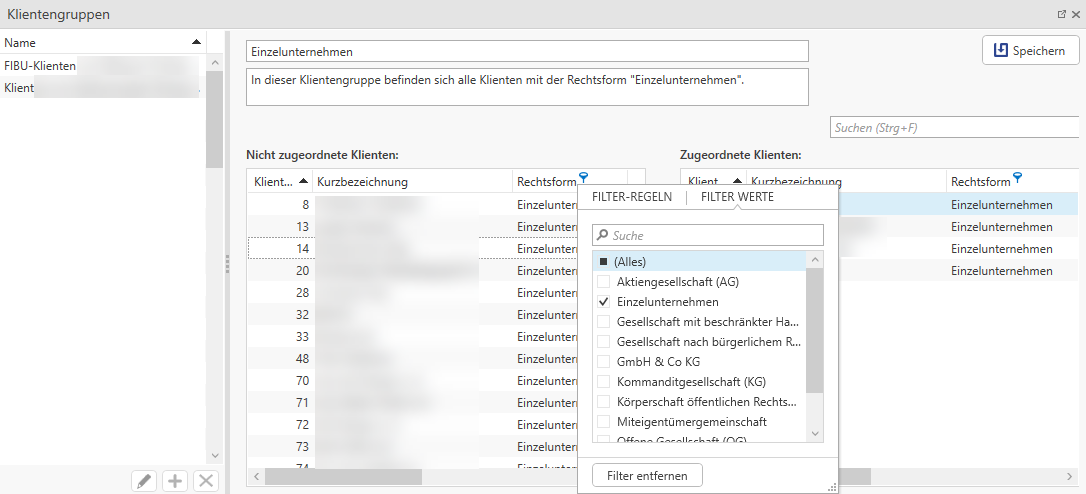Viewport: 1086px width, 494px height.
Task: Click the Filter entfernen button
Action: (647, 476)
